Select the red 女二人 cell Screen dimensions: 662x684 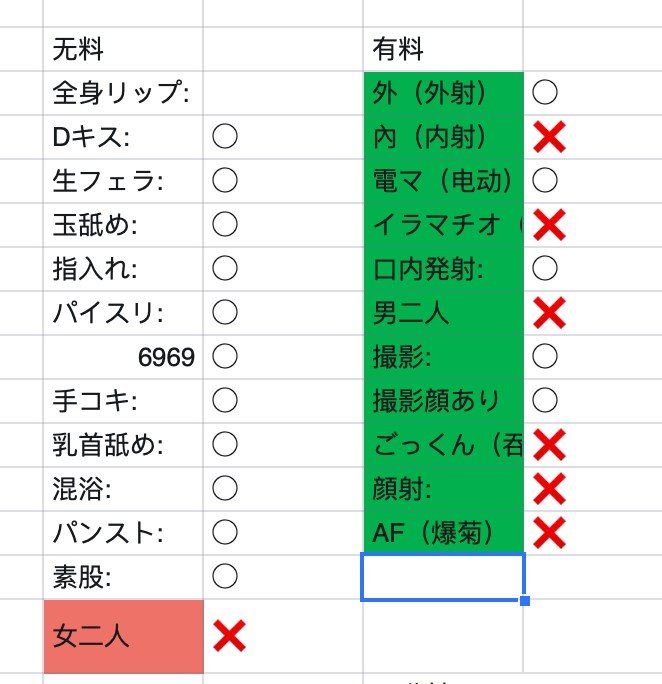[124, 636]
